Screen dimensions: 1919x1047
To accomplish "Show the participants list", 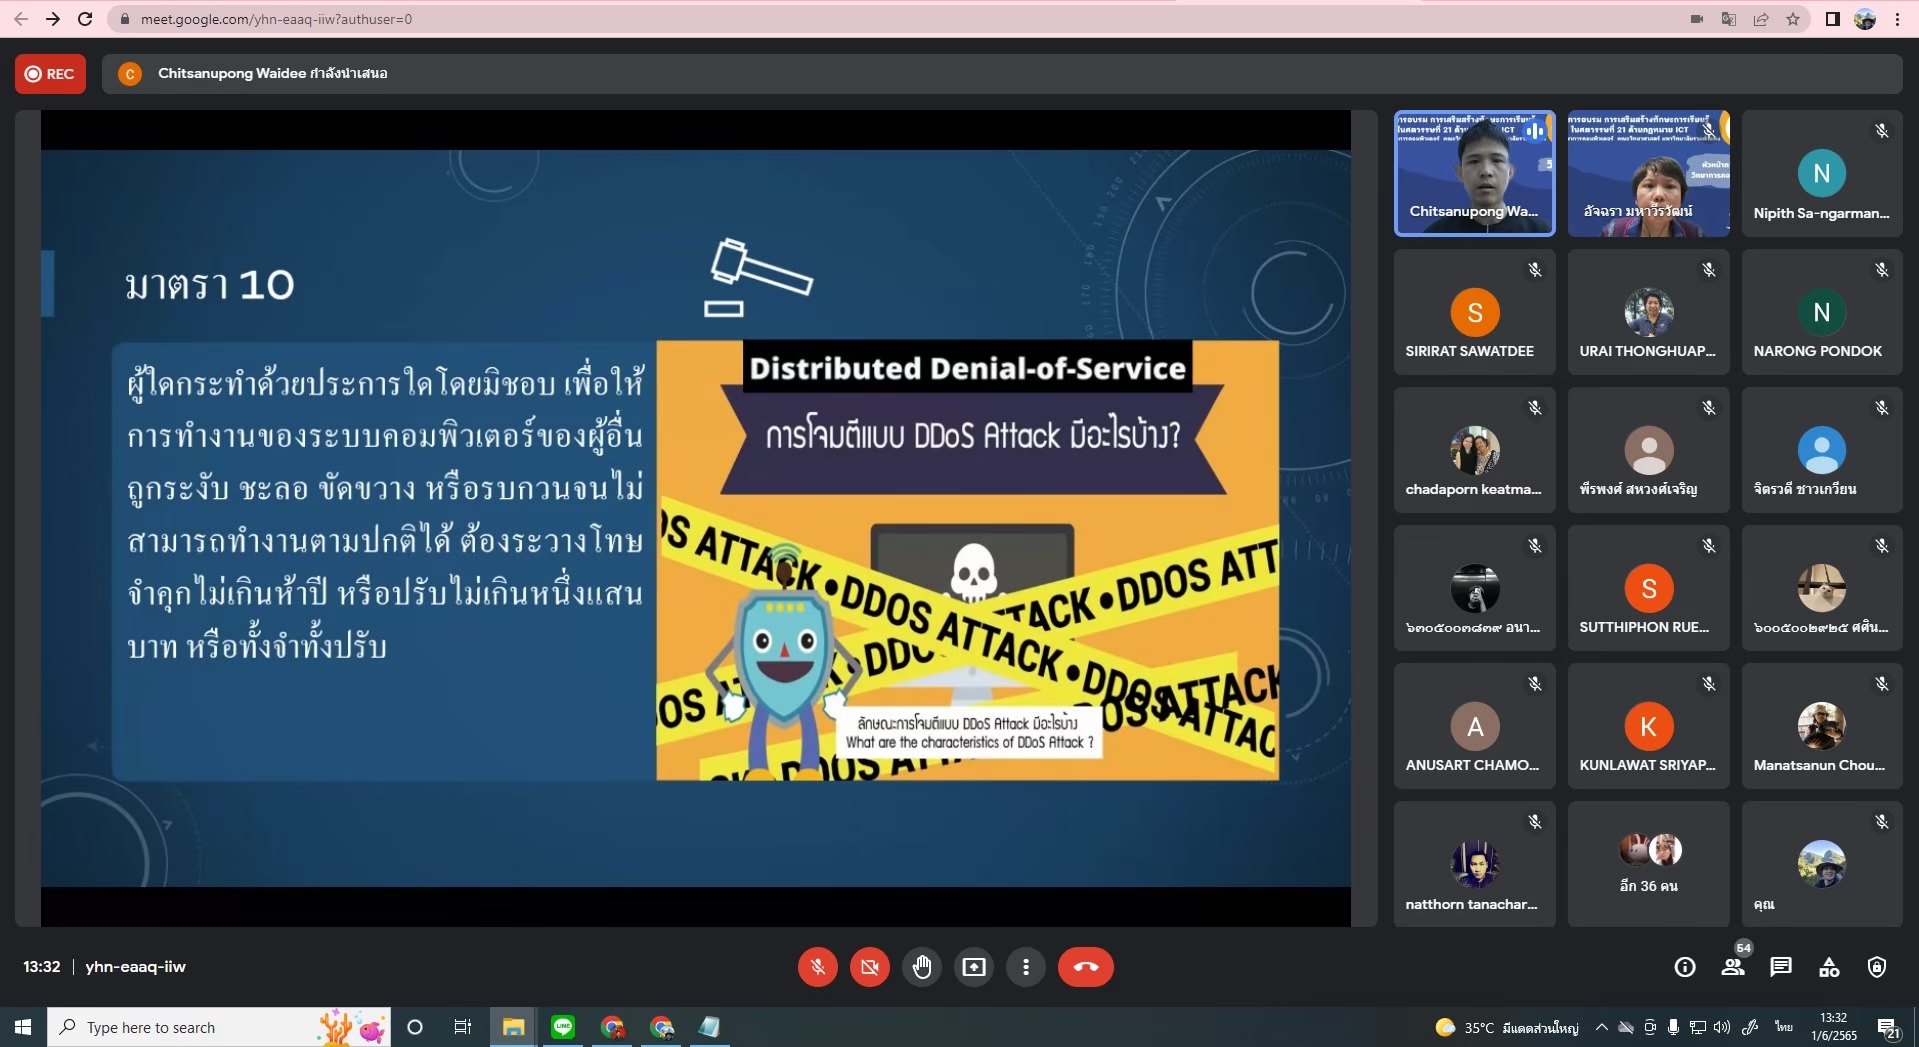I will [1732, 967].
